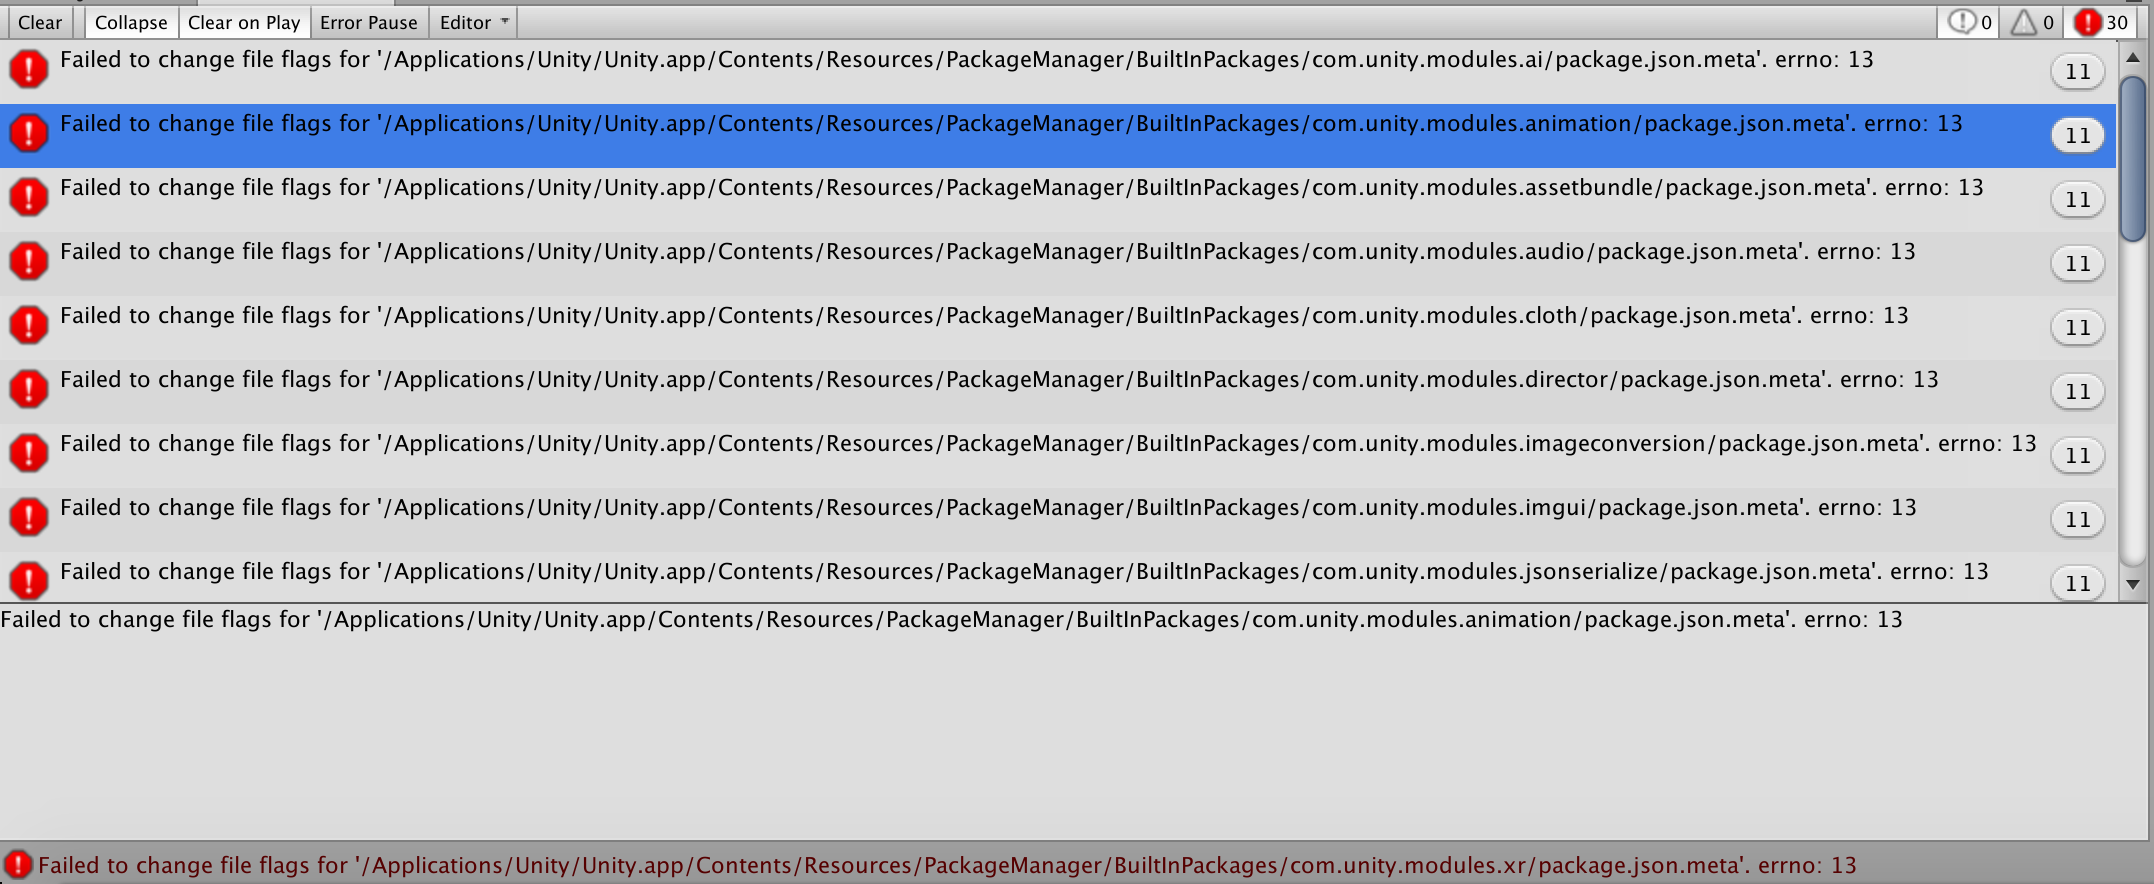Select the com.unity.modules.imageconversion error message

(1058, 456)
